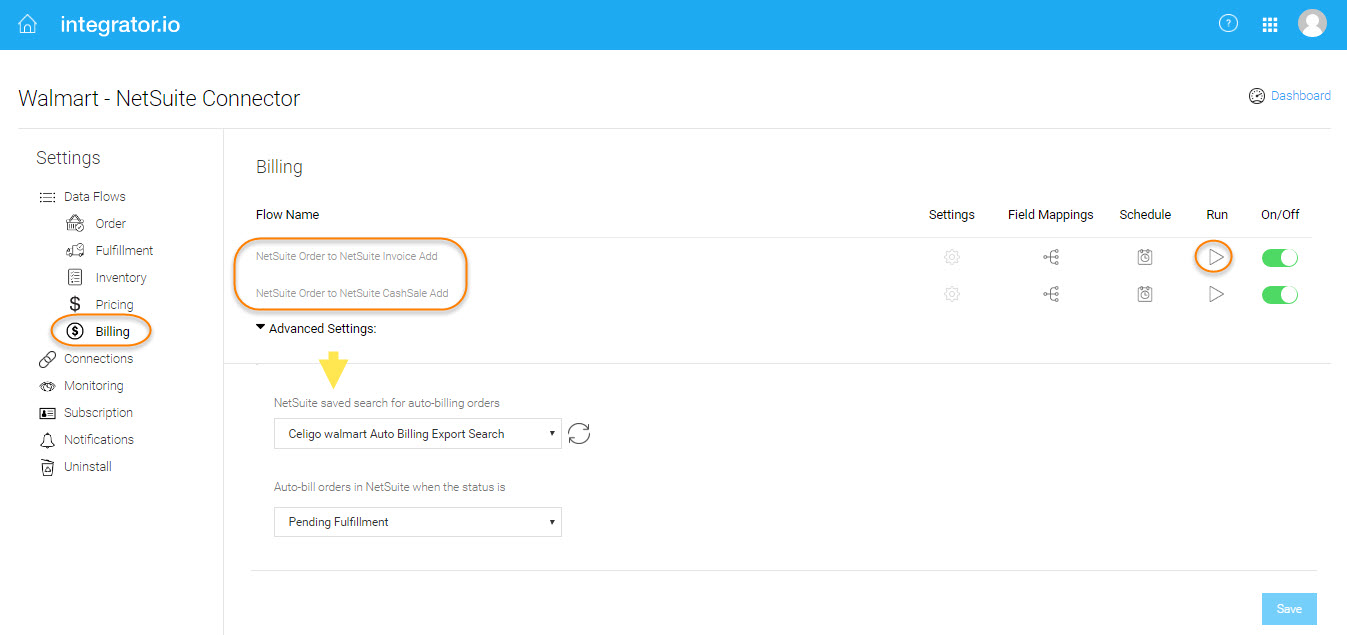This screenshot has height=635, width=1347.
Task: Open help question mark icon
Action: 1228,24
